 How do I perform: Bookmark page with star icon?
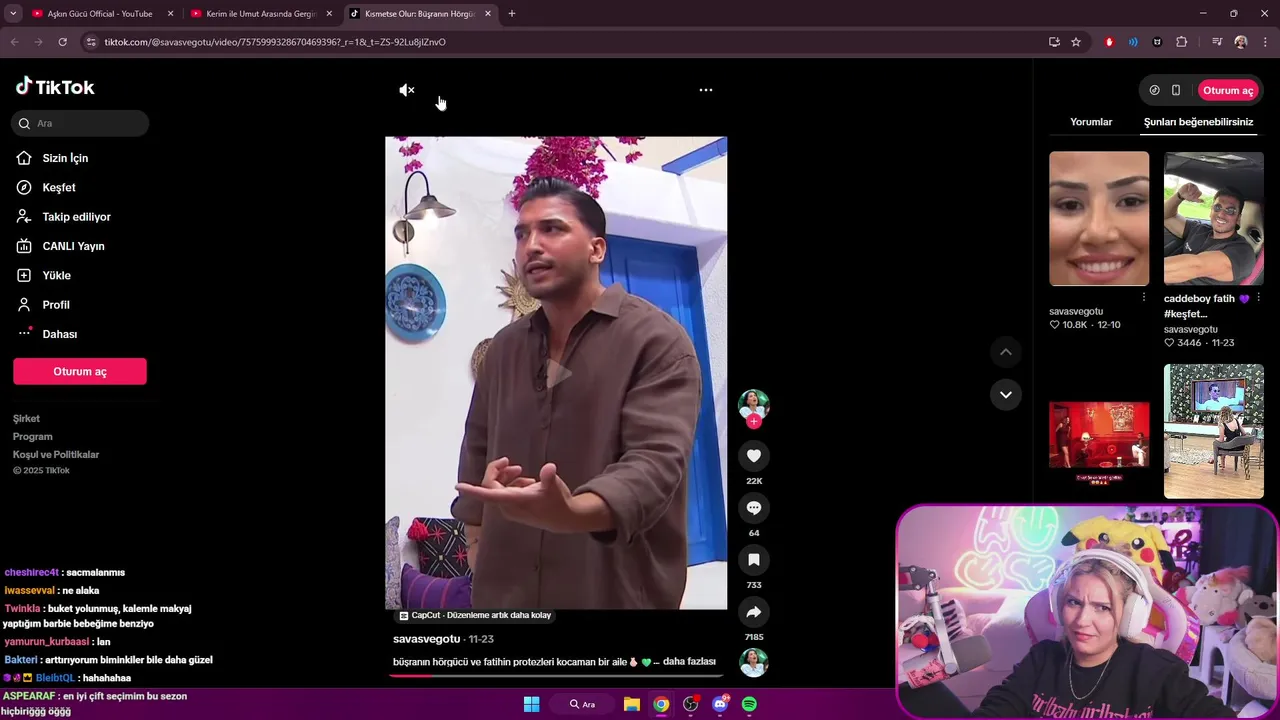1076,42
